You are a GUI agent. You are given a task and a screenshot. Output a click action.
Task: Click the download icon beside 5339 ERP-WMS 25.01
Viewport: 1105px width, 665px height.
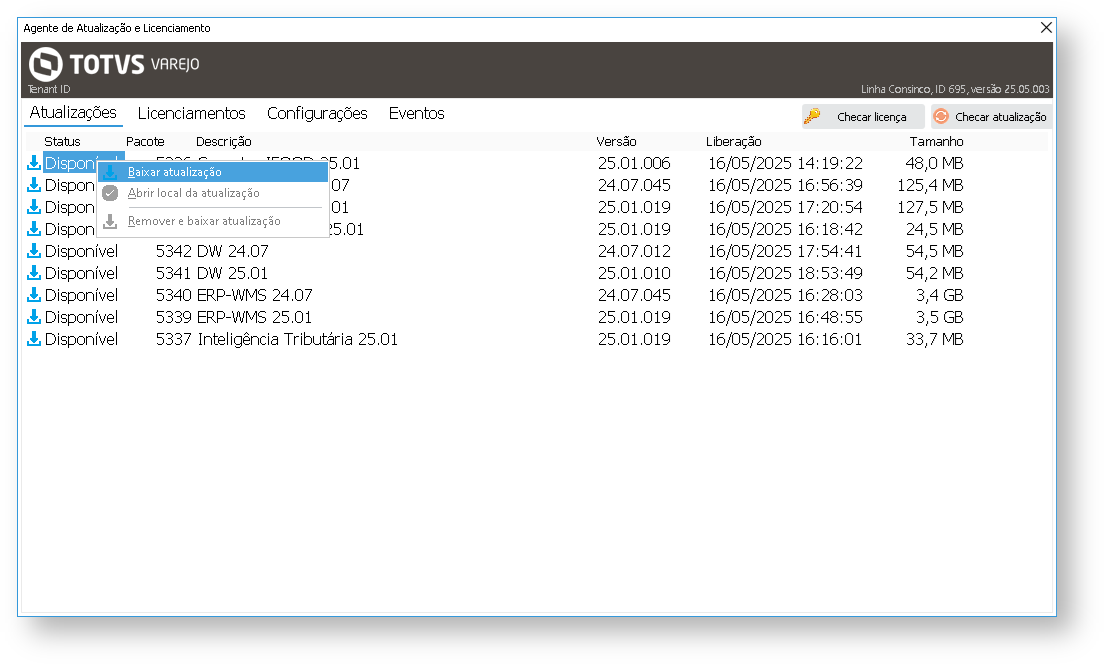33,317
